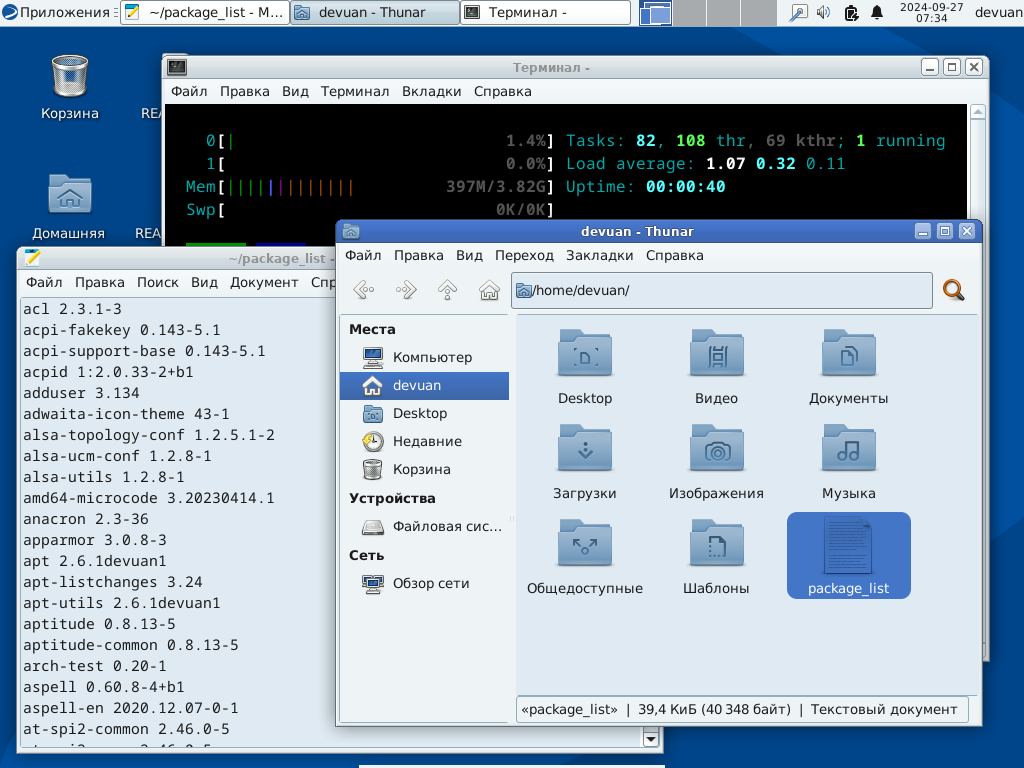Image resolution: width=1024 pixels, height=768 pixels.
Task: Go to parent folder with up arrow
Action: (x=448, y=290)
